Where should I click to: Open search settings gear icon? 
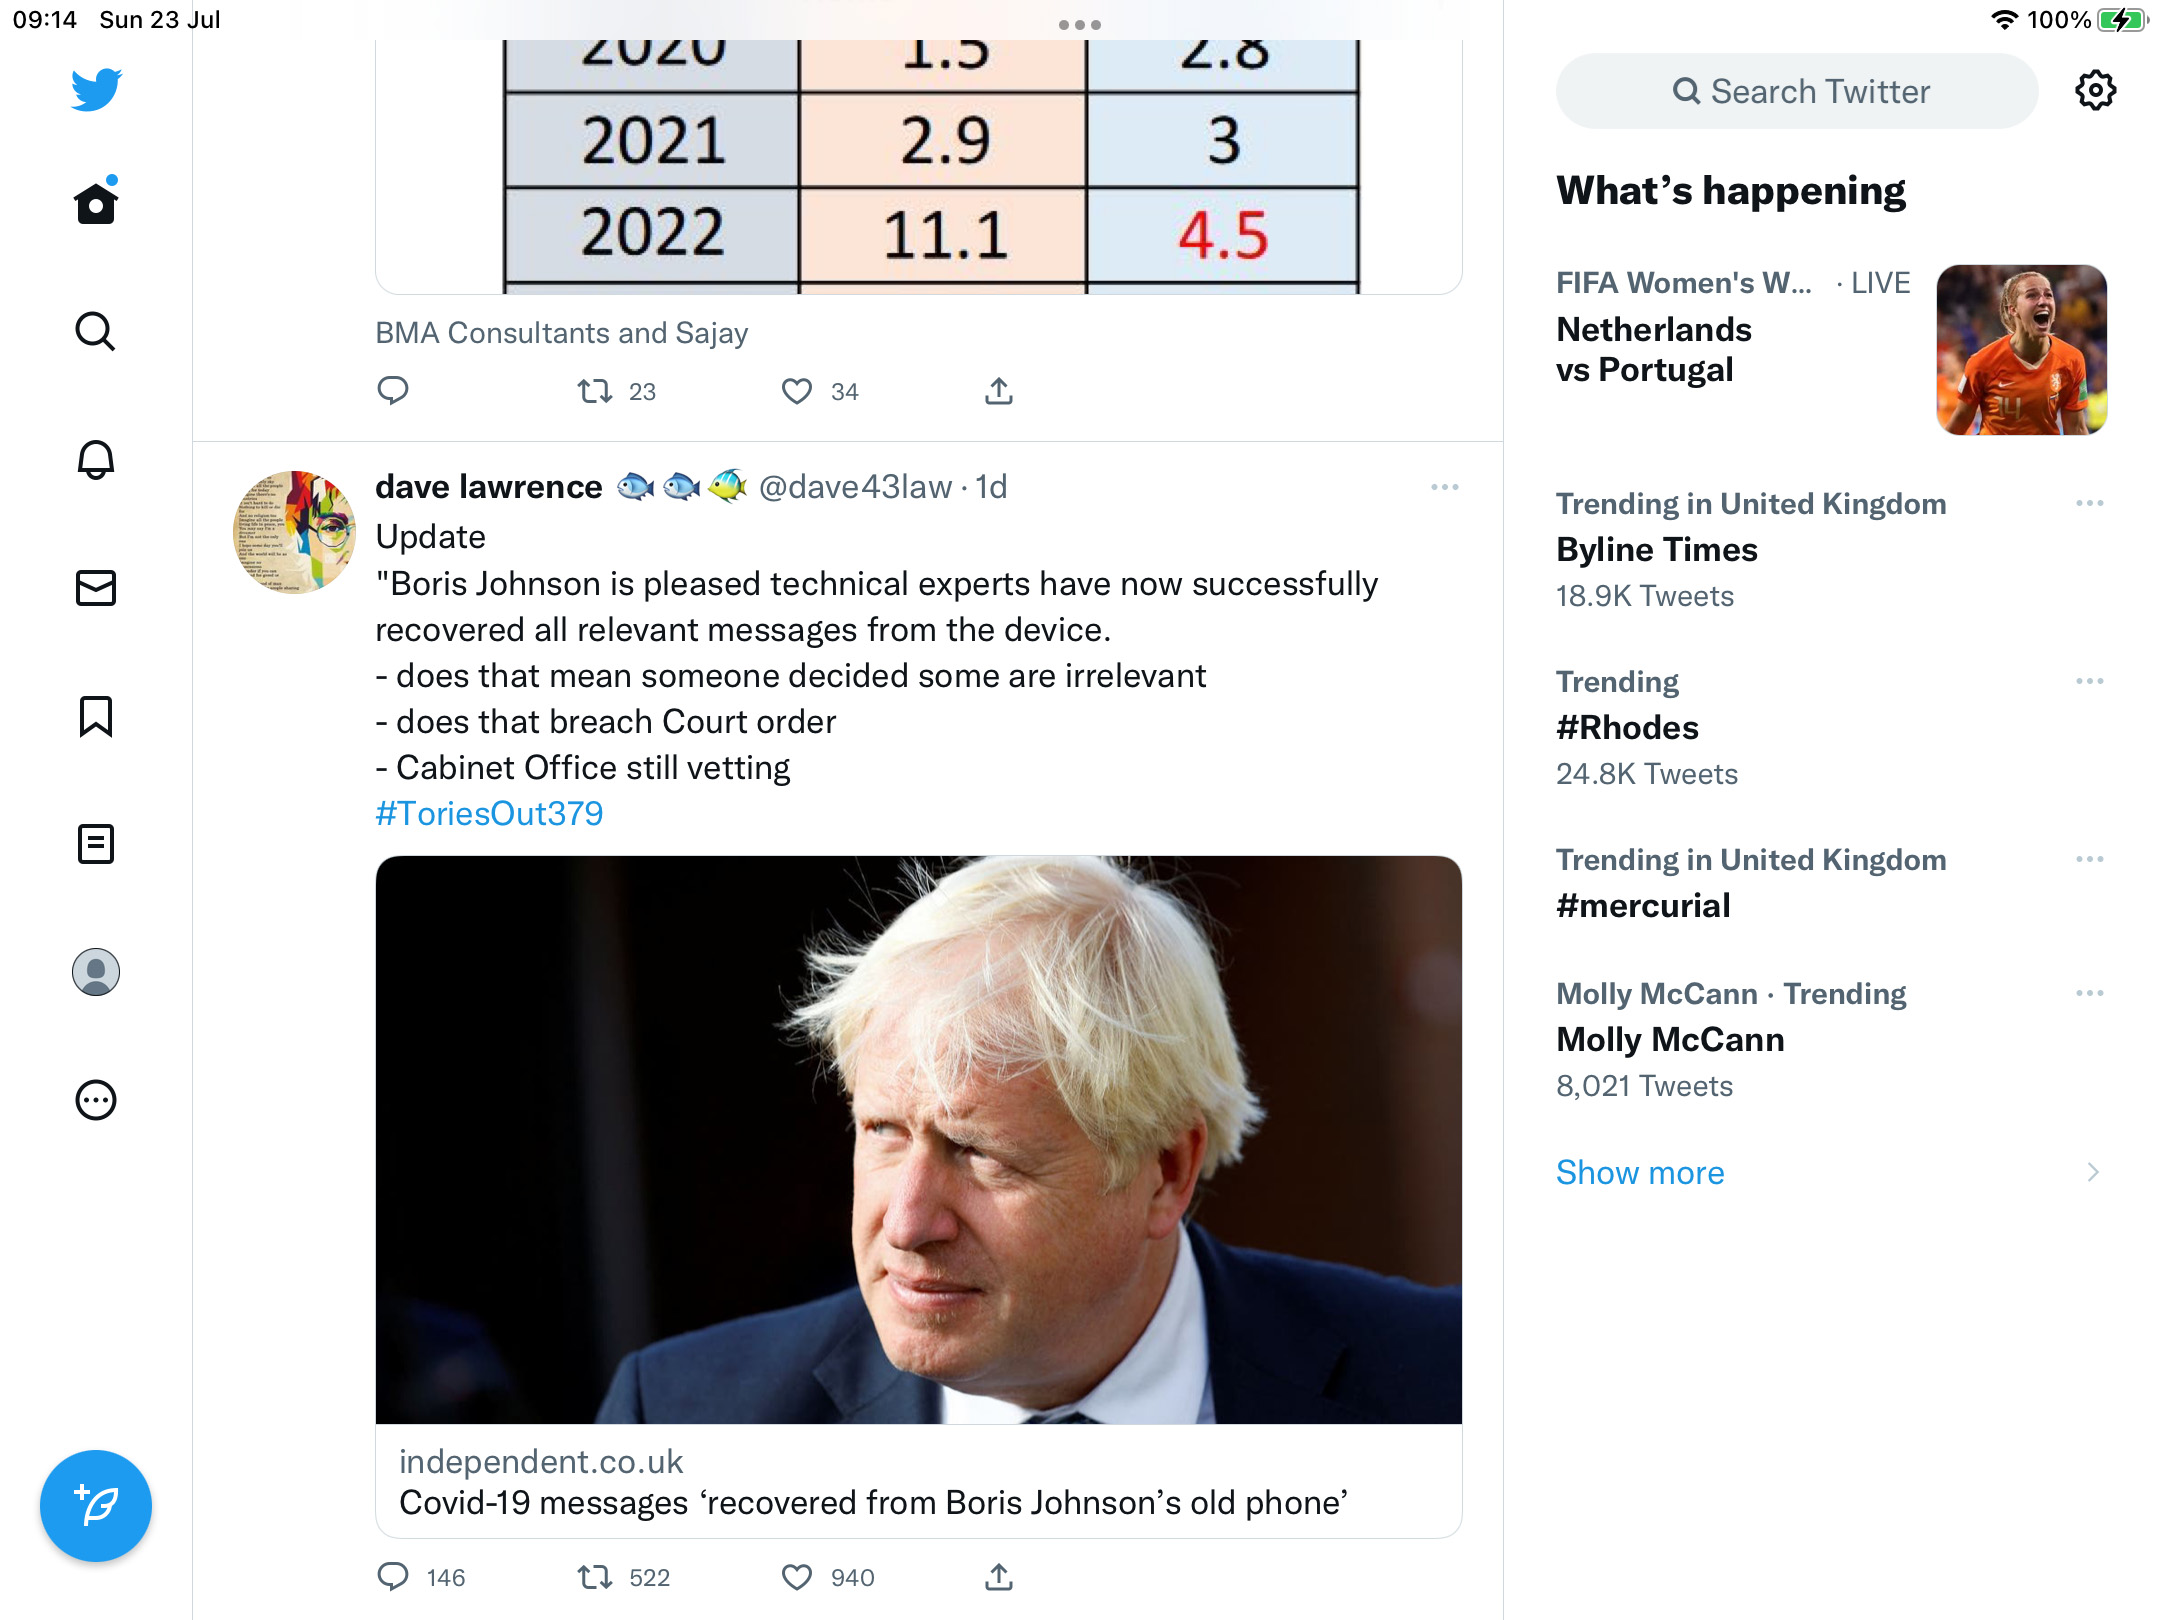[x=2095, y=91]
